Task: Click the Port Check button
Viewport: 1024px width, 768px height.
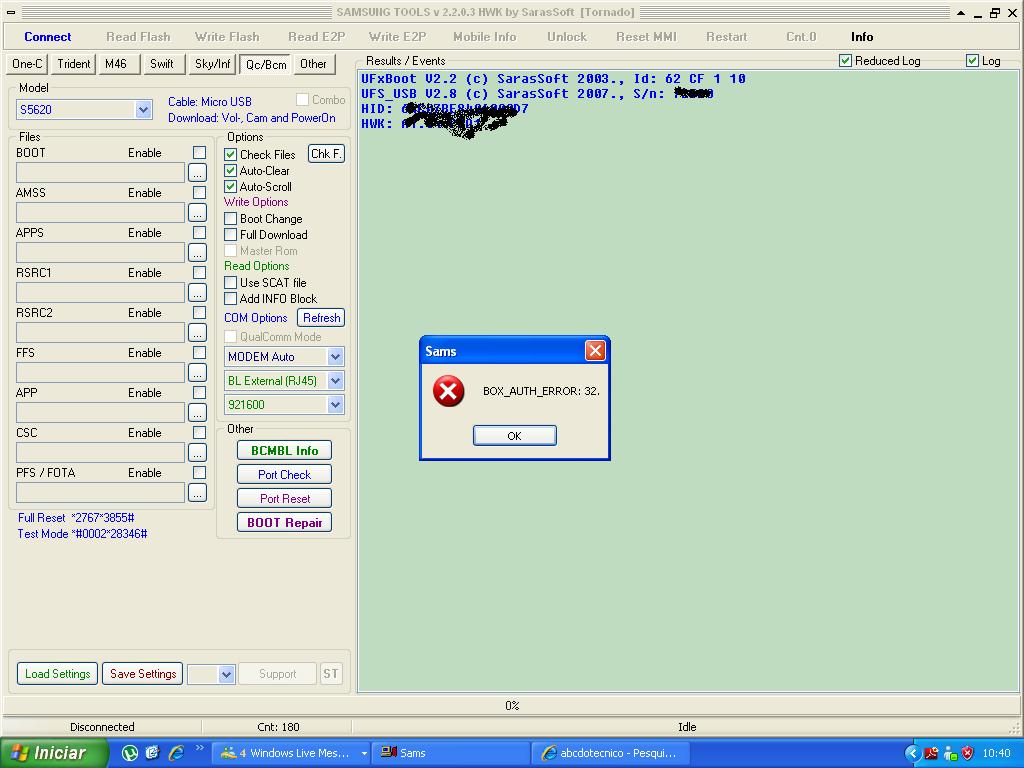Action: [x=285, y=475]
